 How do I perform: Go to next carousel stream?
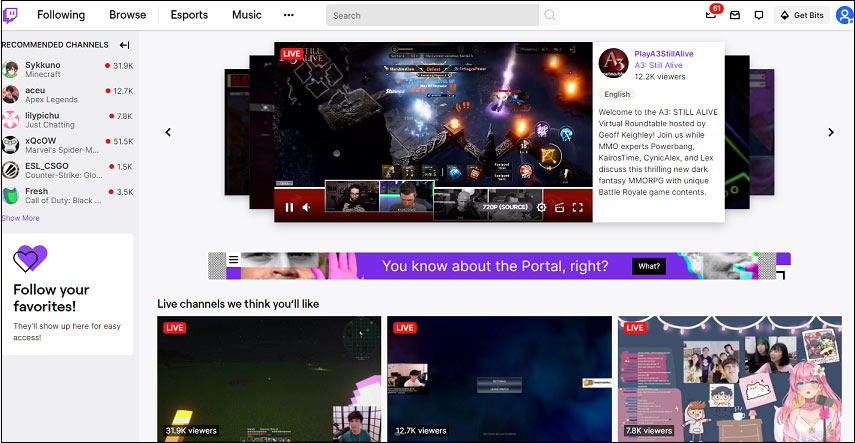click(x=831, y=132)
